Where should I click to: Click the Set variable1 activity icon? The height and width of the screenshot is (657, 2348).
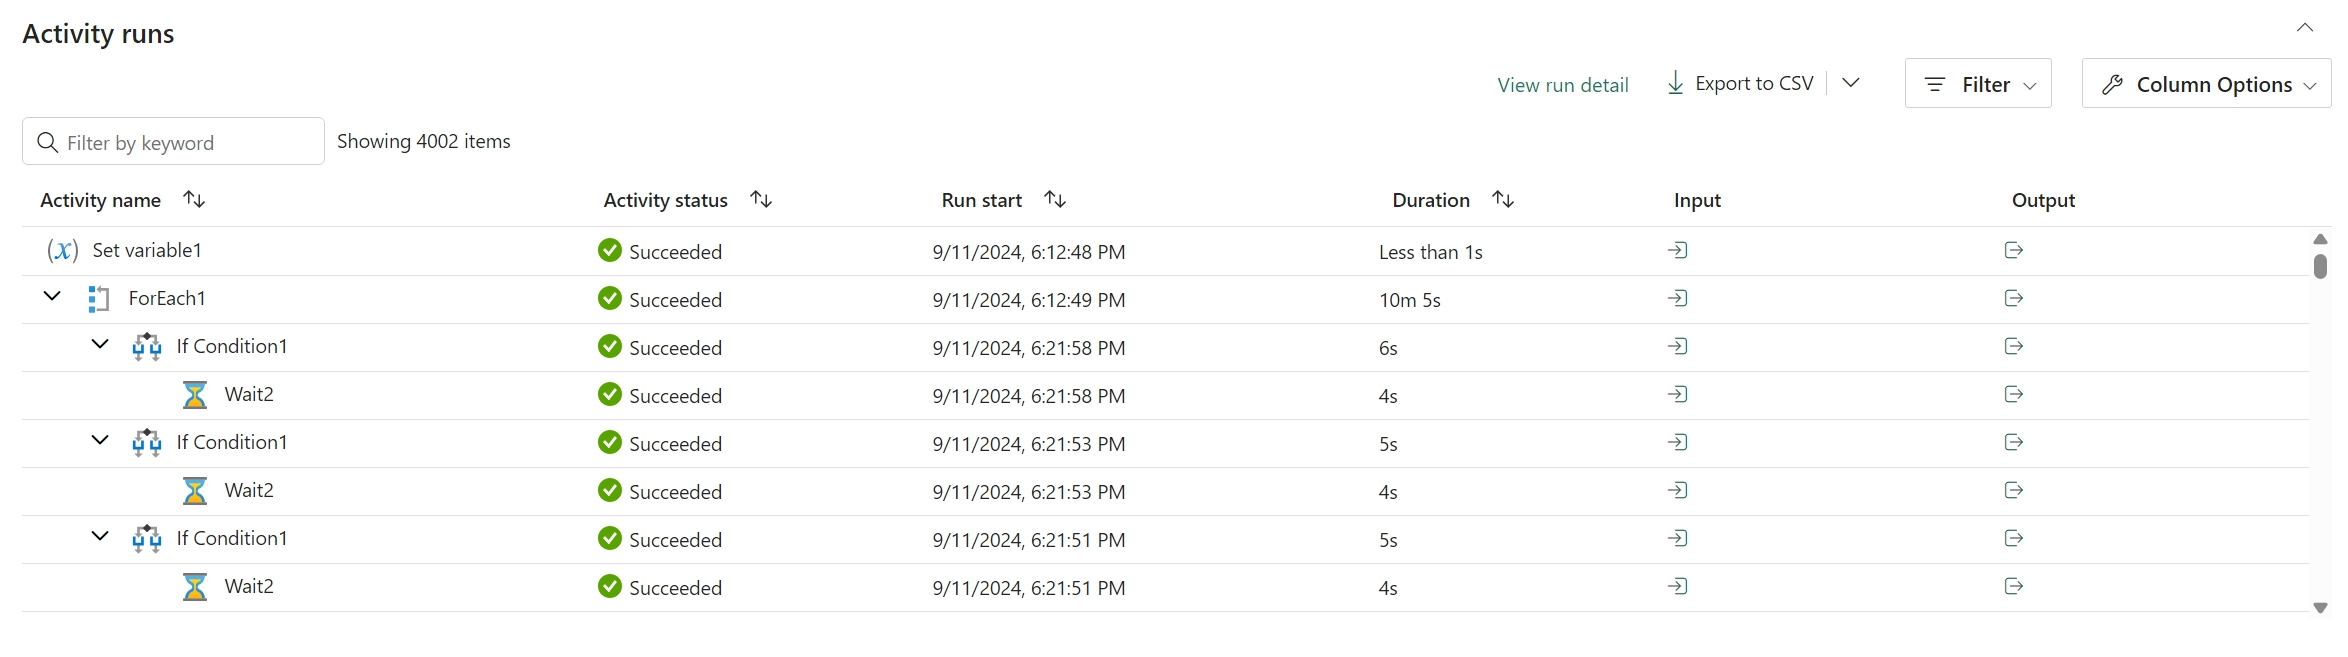coord(63,251)
